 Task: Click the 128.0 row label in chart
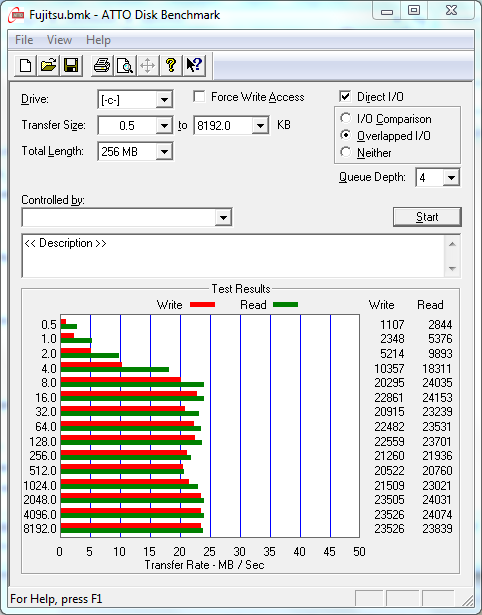point(43,442)
